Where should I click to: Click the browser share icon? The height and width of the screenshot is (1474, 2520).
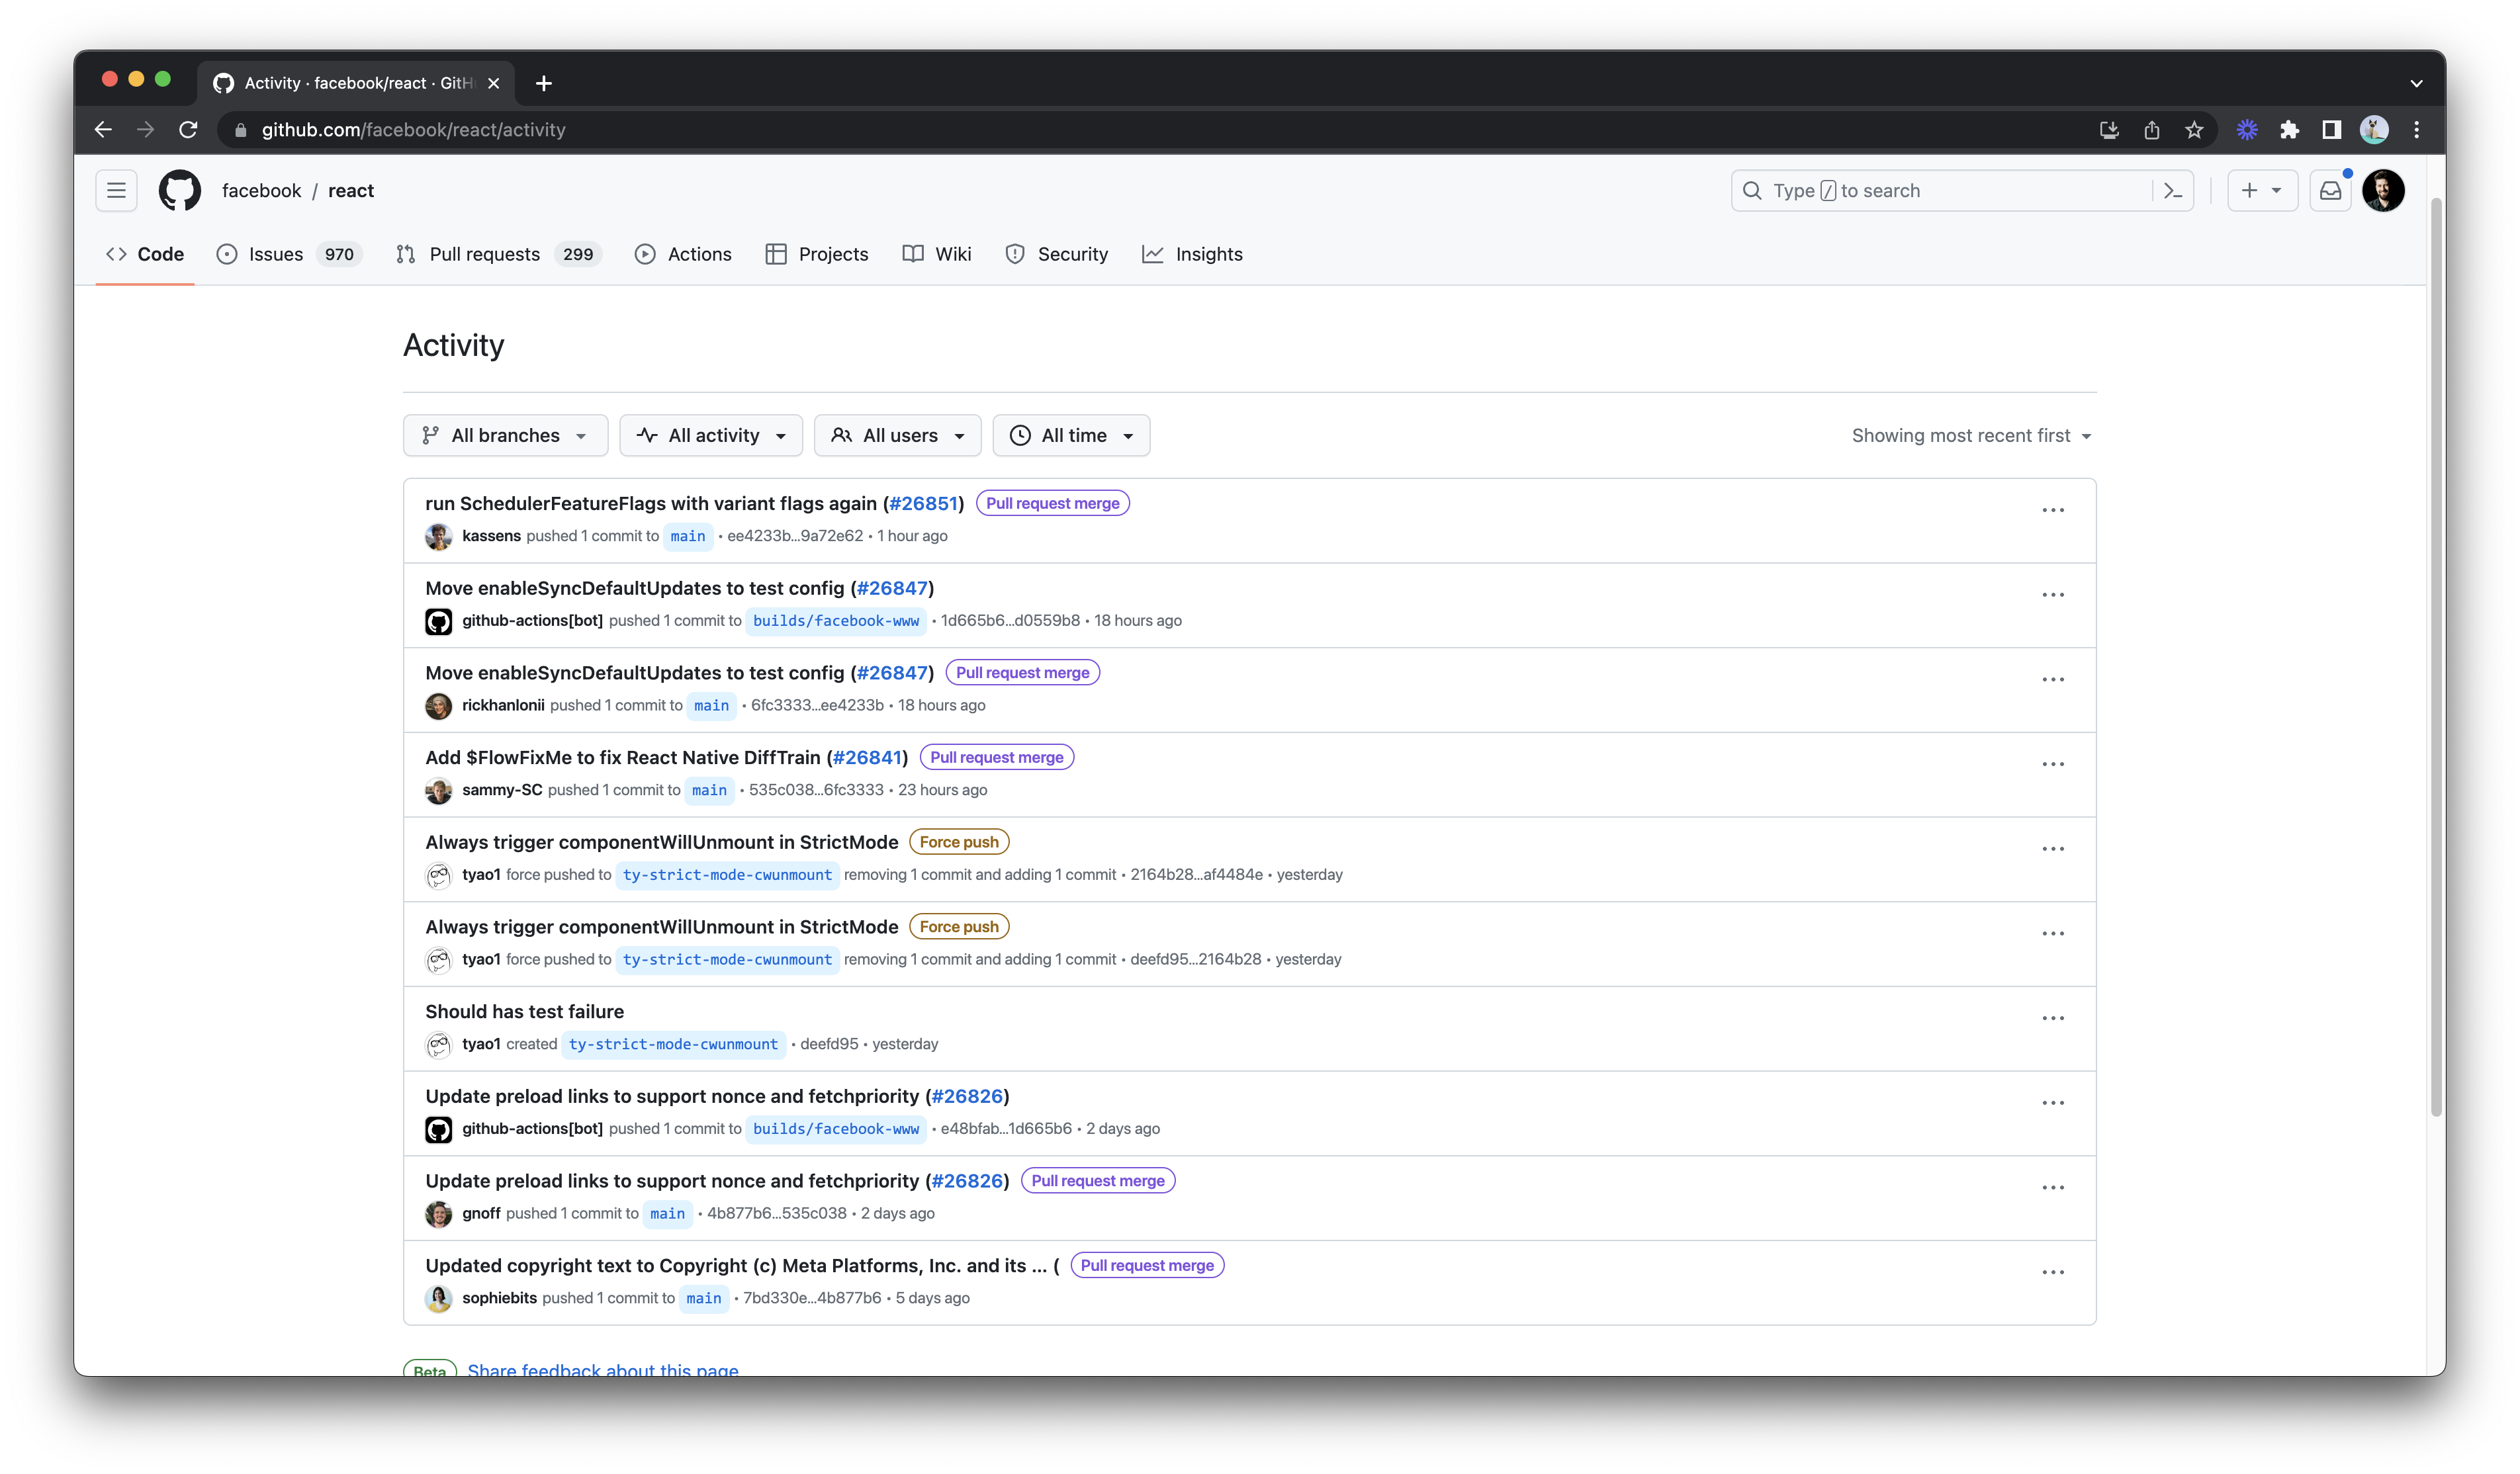[2152, 129]
